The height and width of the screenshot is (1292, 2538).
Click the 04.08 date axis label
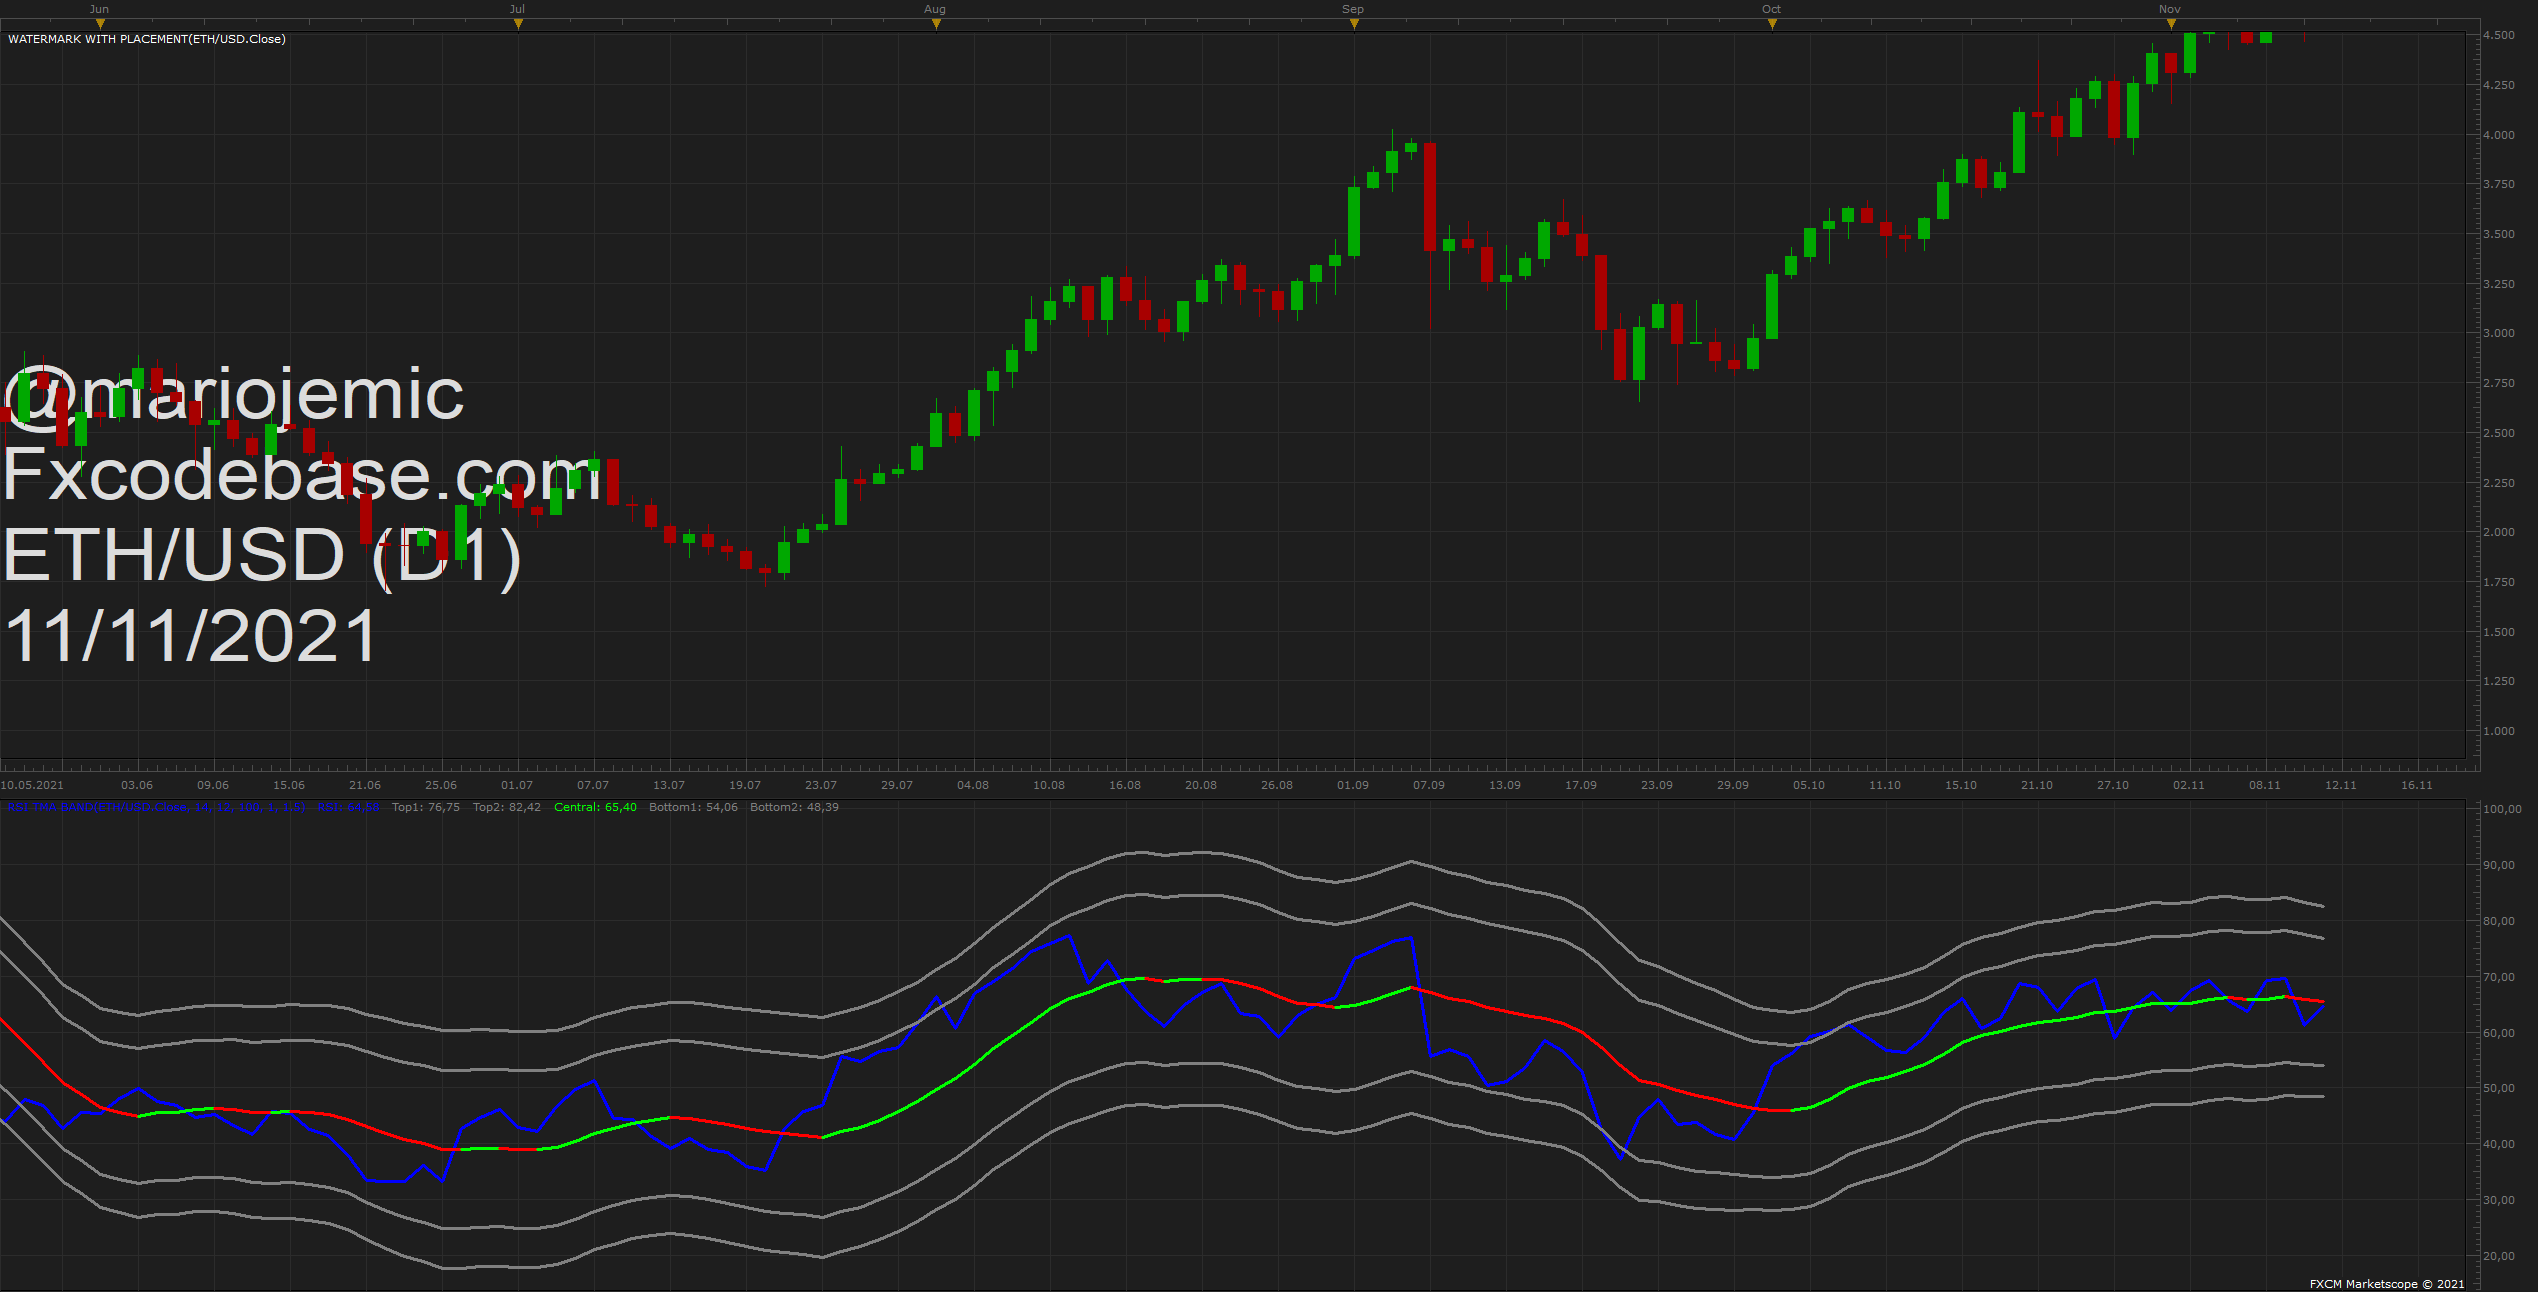(x=973, y=785)
